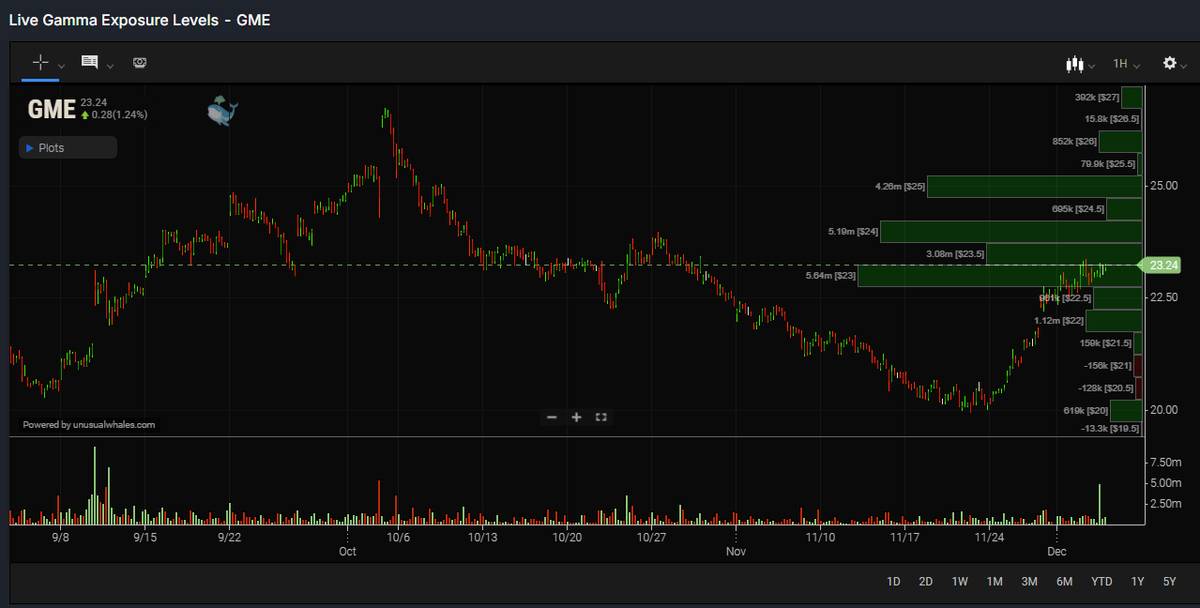
Task: Click the 15.8k [$26.5] gamma label
Action: [1111, 118]
